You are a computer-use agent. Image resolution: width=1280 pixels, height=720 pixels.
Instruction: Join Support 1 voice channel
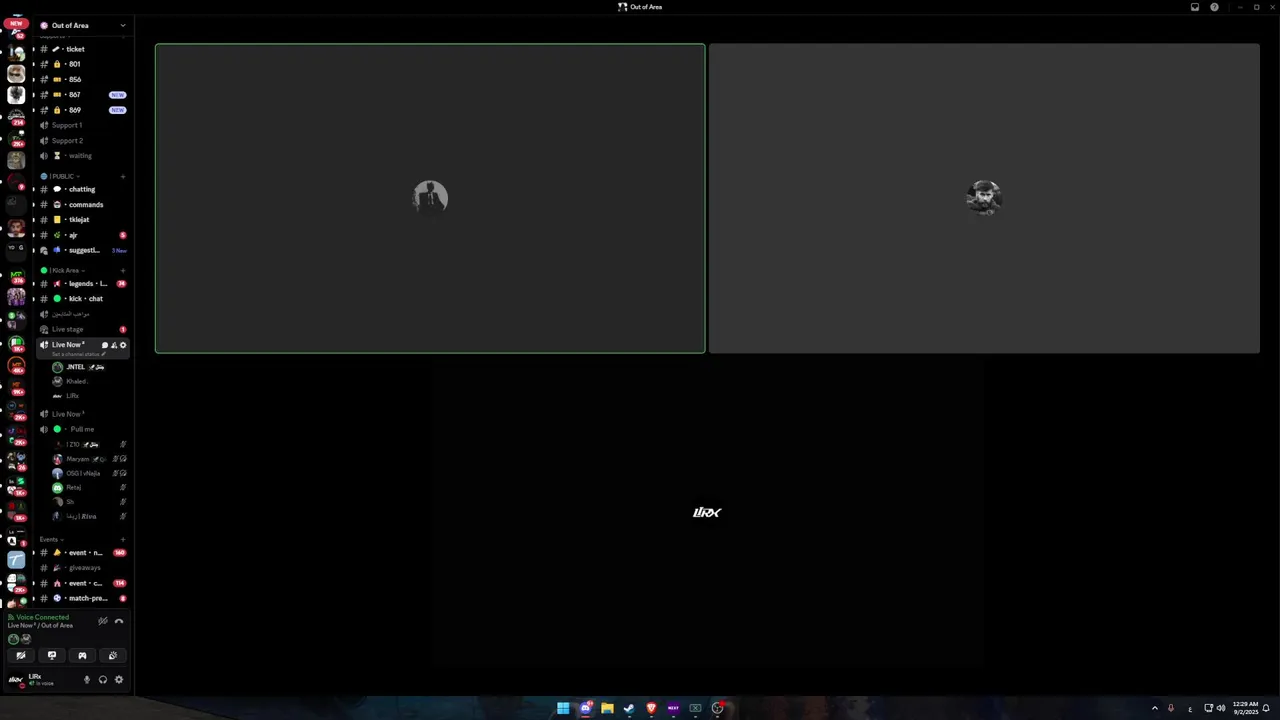pyautogui.click(x=84, y=125)
